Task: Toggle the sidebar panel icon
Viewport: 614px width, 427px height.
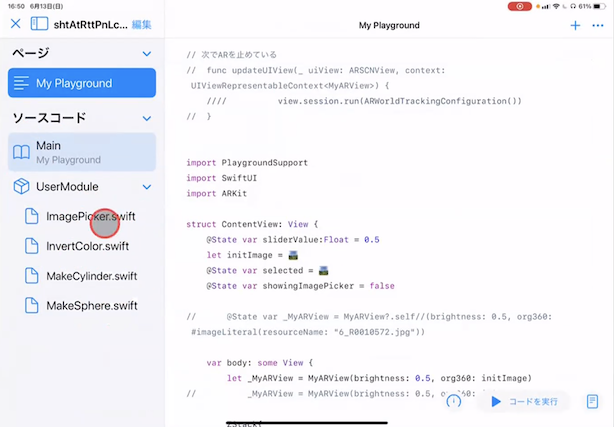Action: pos(40,24)
